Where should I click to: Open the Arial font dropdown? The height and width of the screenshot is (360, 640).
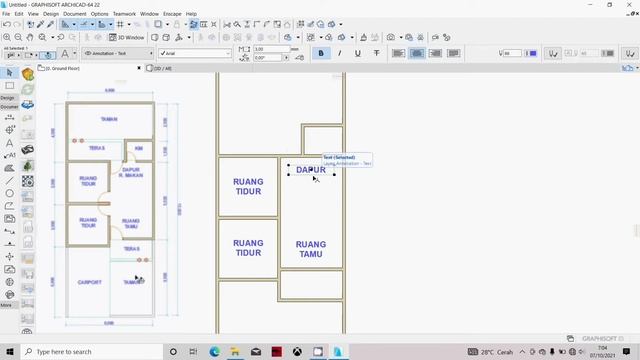click(x=195, y=53)
